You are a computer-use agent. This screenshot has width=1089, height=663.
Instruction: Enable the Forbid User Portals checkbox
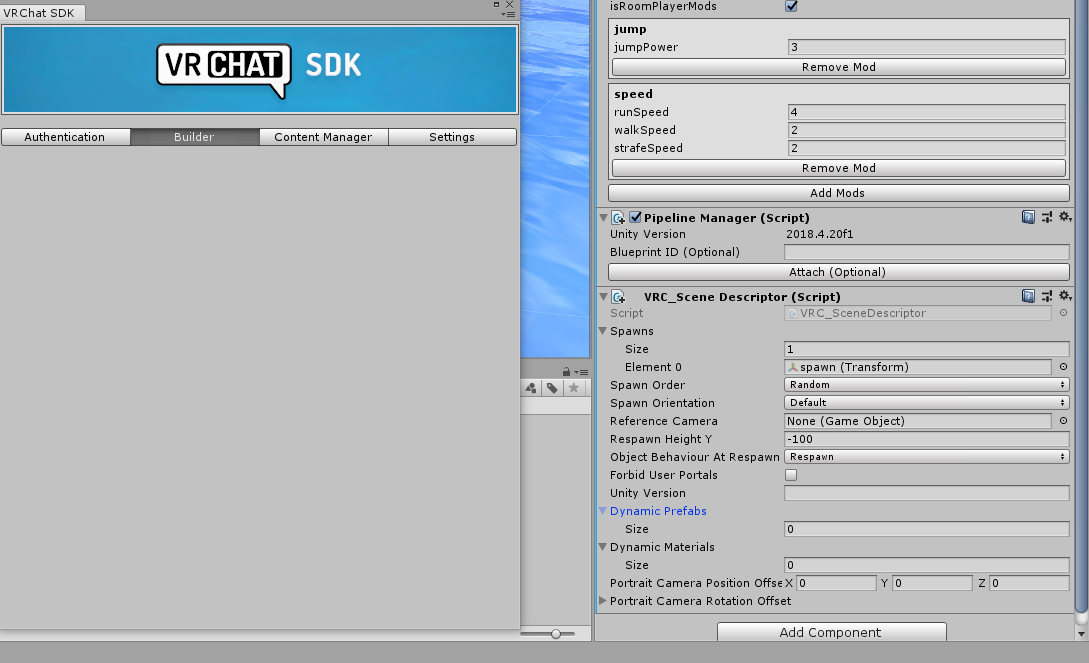point(791,475)
